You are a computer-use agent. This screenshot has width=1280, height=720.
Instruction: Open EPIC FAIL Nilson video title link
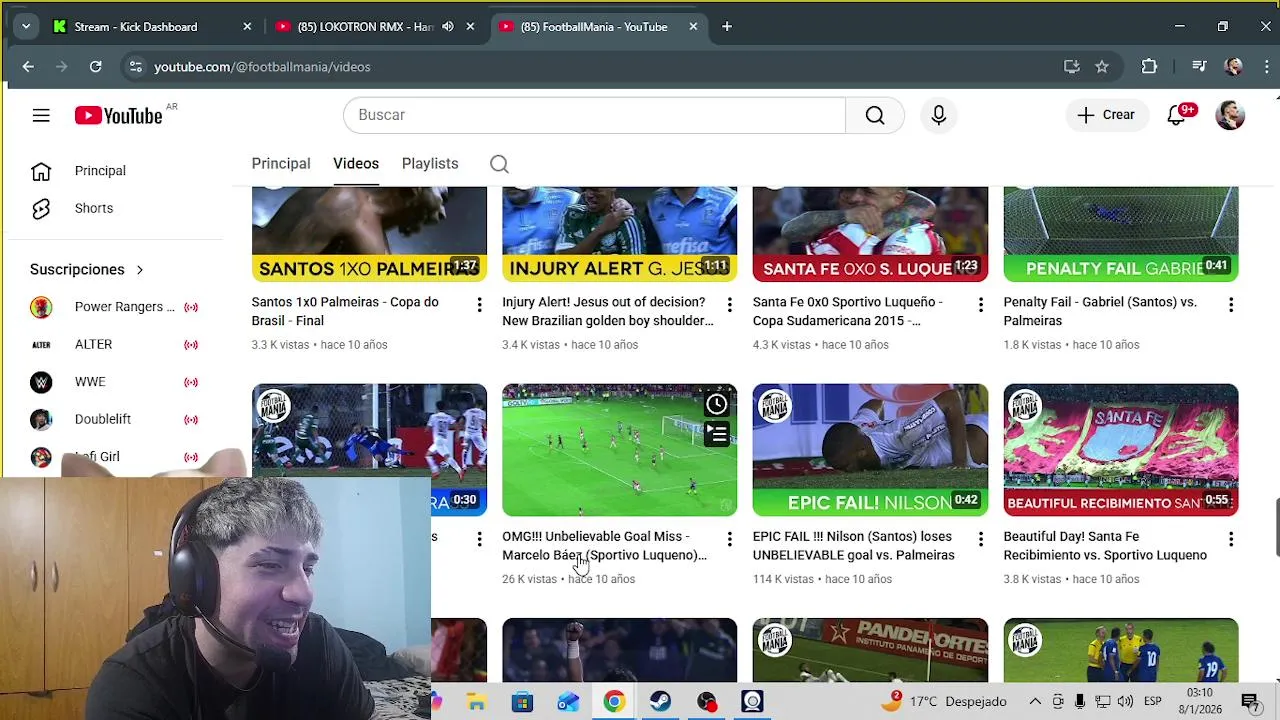(x=854, y=546)
